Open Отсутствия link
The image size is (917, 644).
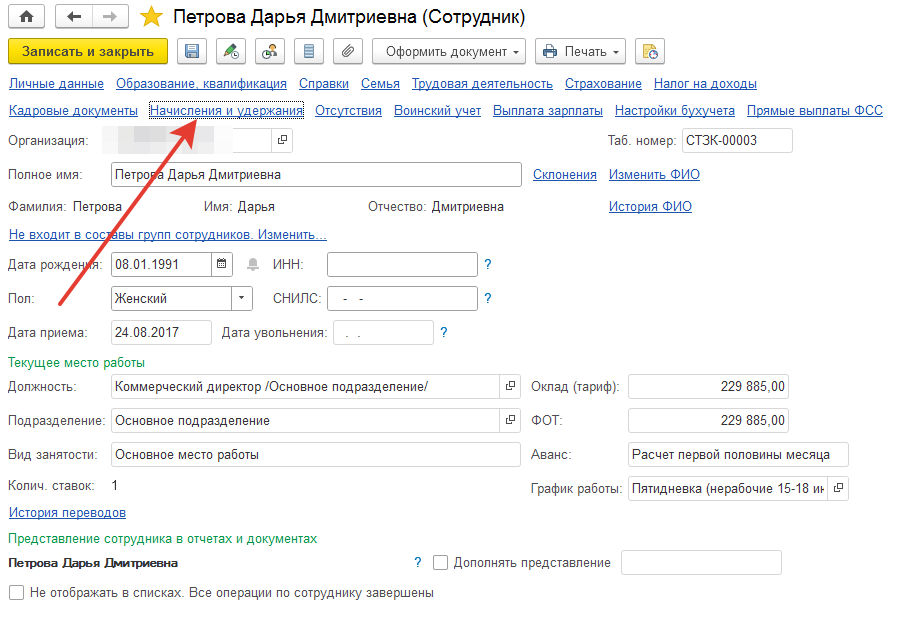pyautogui.click(x=348, y=111)
